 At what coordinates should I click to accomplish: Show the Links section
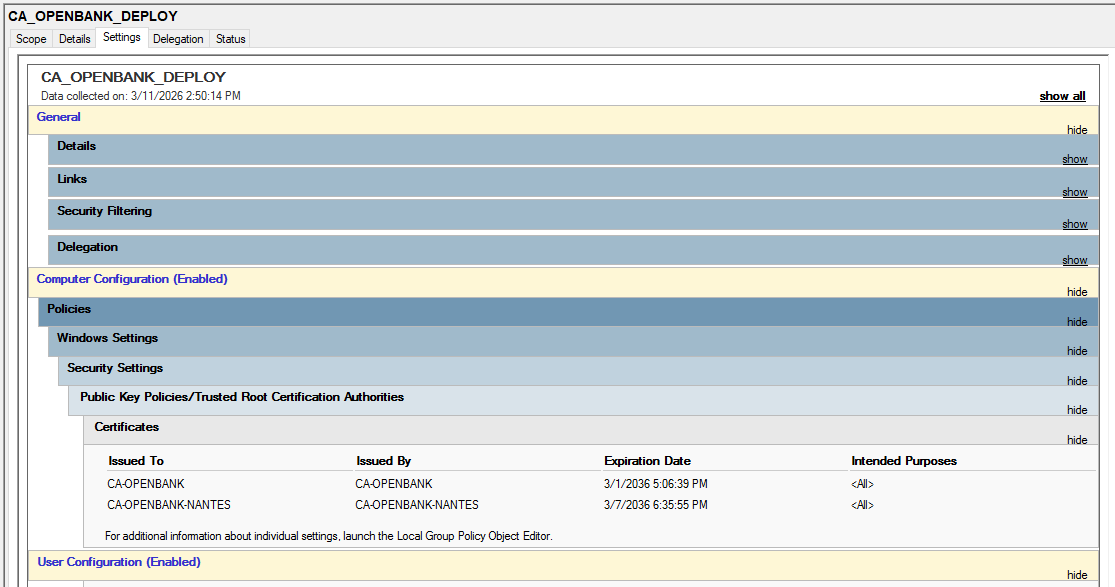click(1074, 192)
